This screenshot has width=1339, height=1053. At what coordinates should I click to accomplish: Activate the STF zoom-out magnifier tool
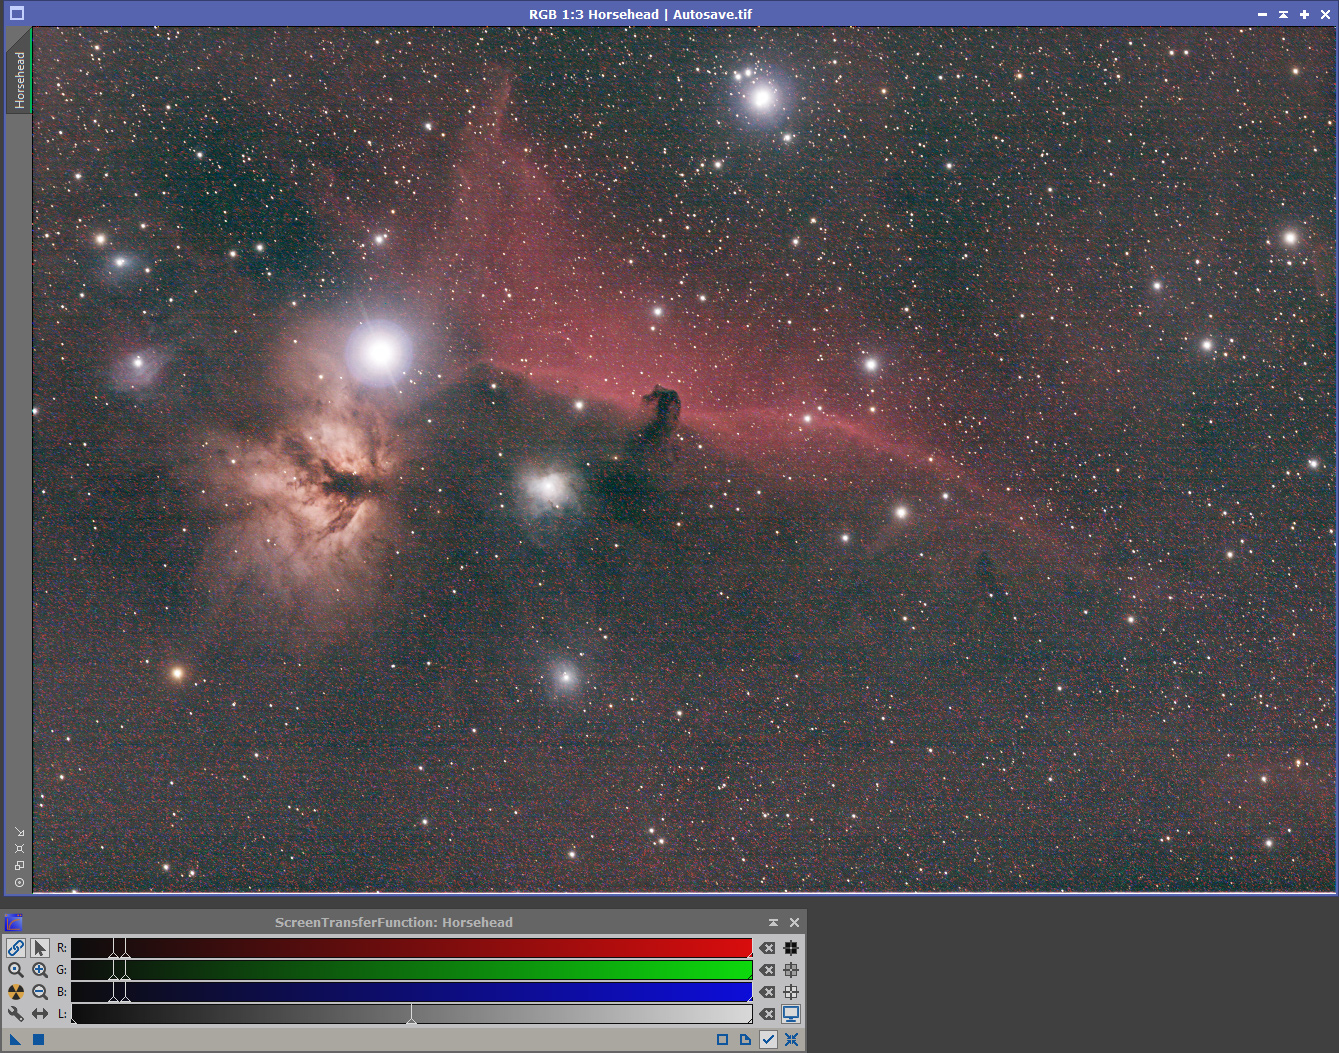click(40, 992)
